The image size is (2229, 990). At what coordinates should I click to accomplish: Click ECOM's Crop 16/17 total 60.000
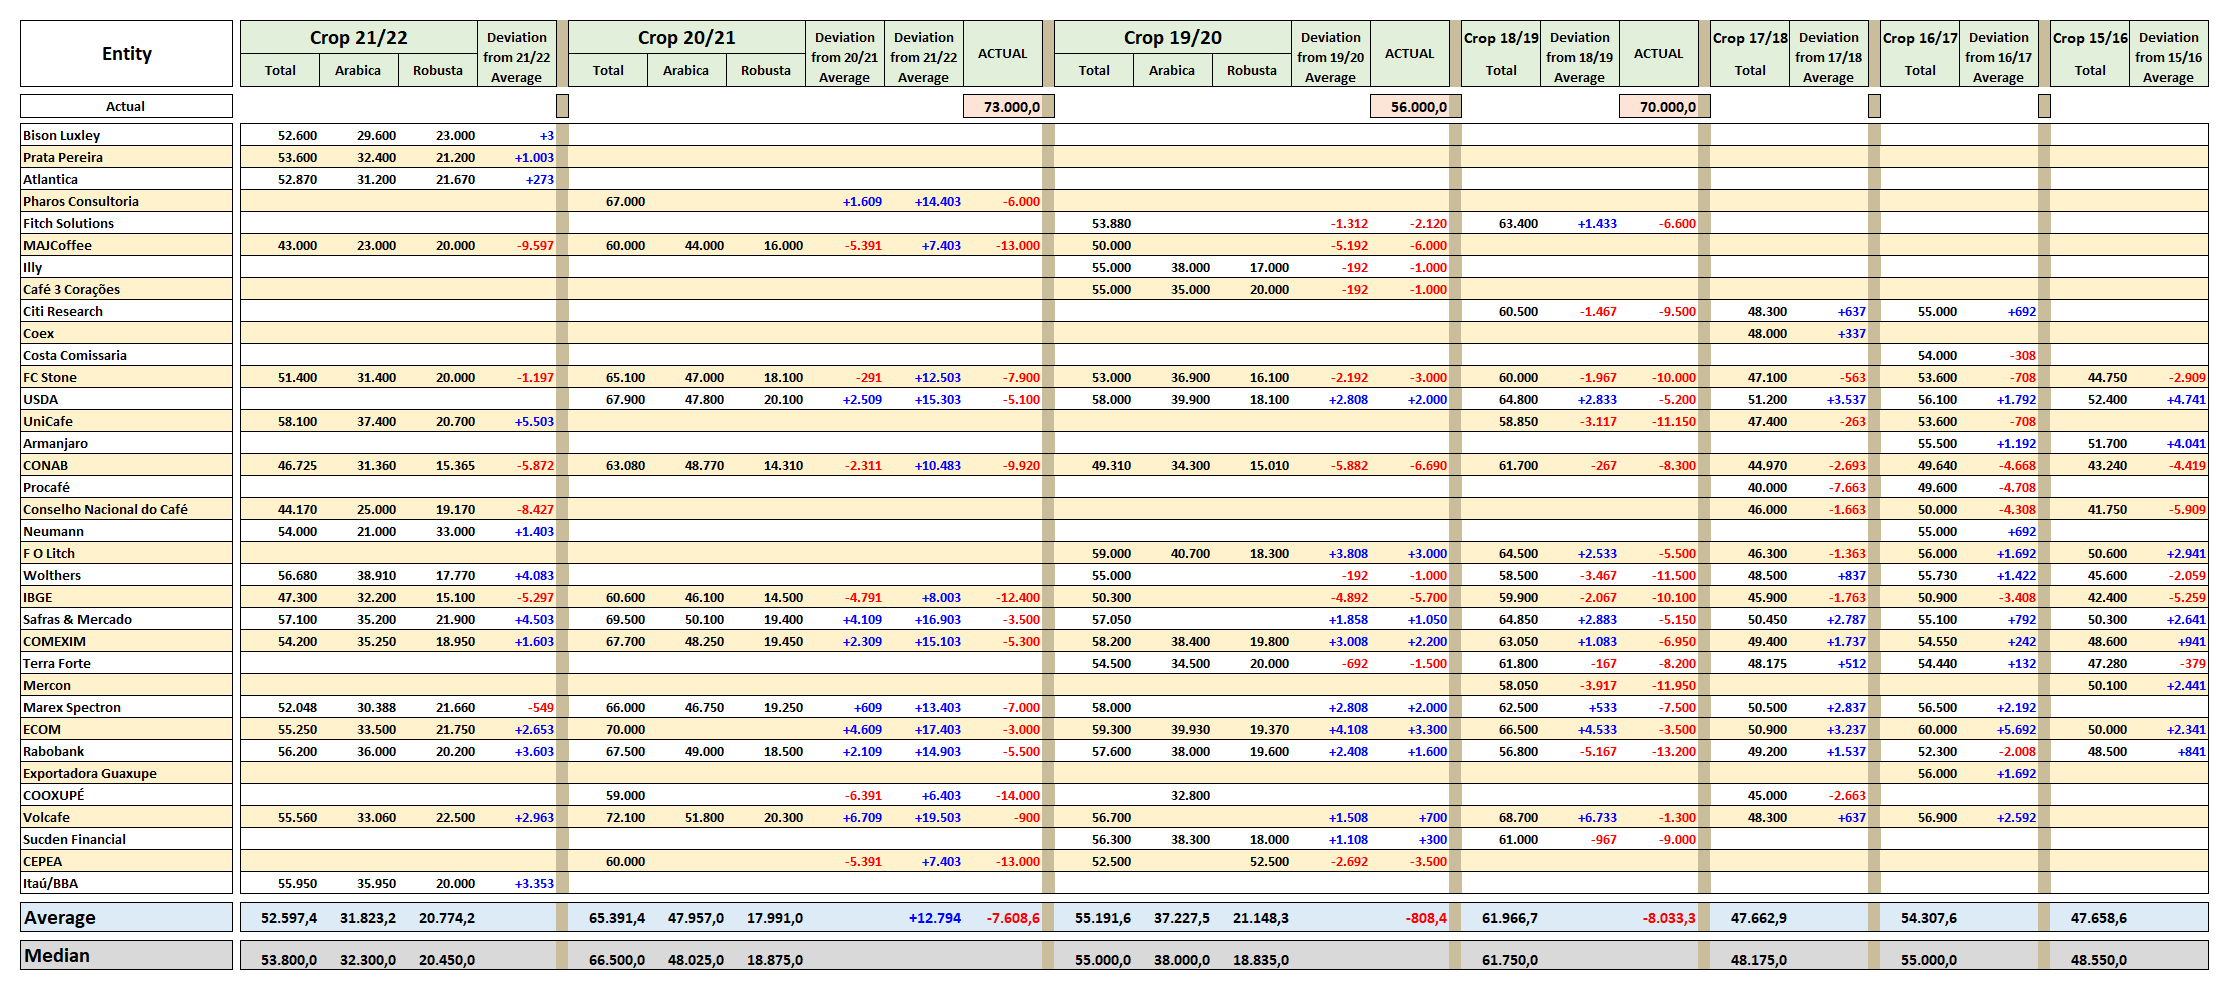pyautogui.click(x=1938, y=729)
